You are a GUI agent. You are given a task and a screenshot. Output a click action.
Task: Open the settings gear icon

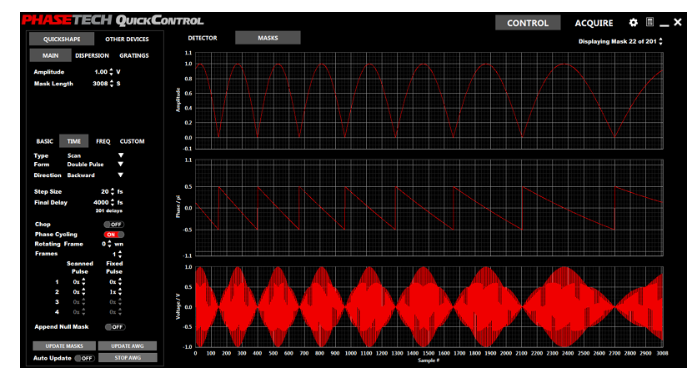633,22
